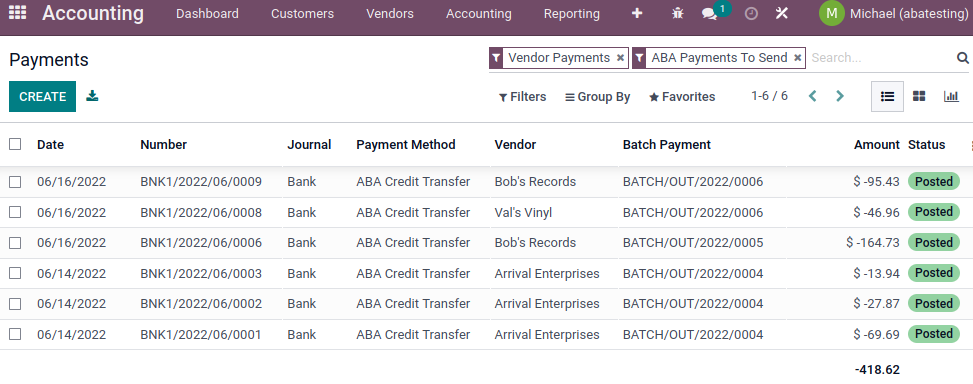This screenshot has width=973, height=384.
Task: Check the BNK1/2022/06/0009 row checkbox
Action: point(15,182)
